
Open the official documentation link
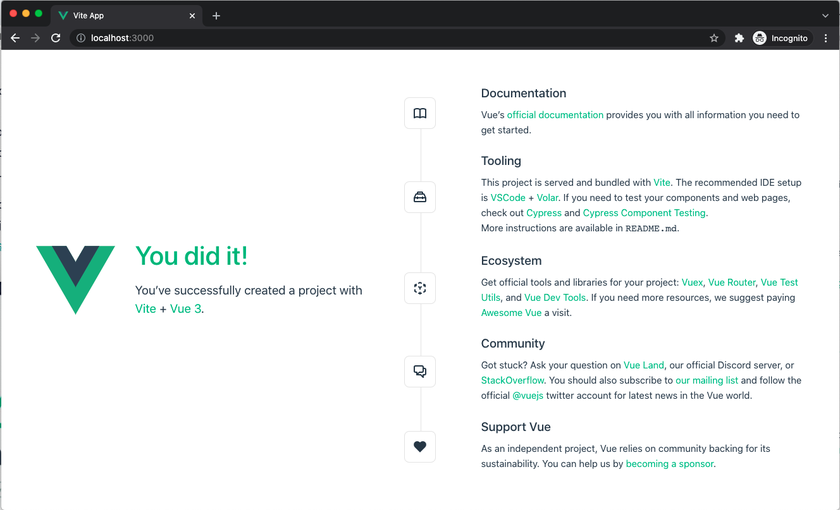(555, 115)
